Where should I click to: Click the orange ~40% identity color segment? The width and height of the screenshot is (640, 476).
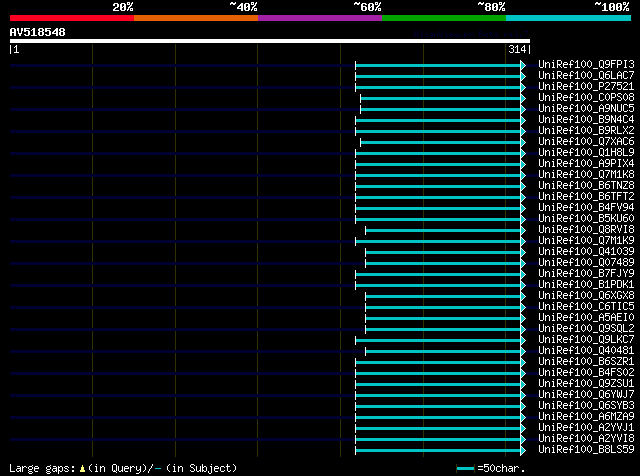196,18
